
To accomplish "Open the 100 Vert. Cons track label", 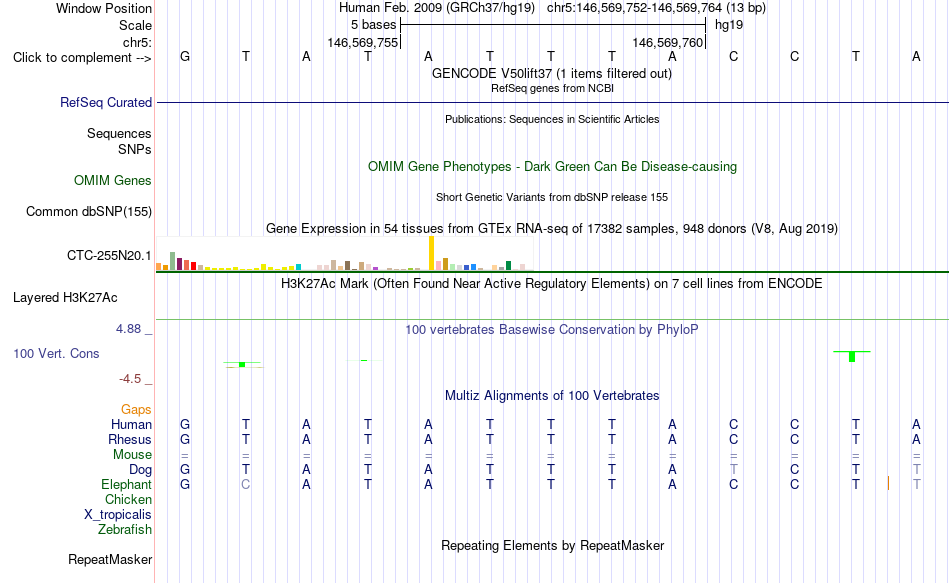I will tap(56, 353).
